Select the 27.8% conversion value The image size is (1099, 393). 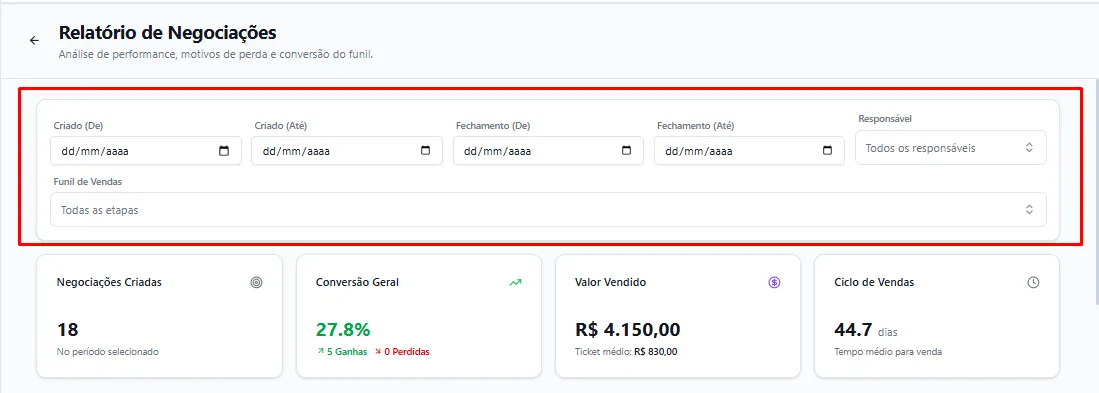(x=343, y=329)
